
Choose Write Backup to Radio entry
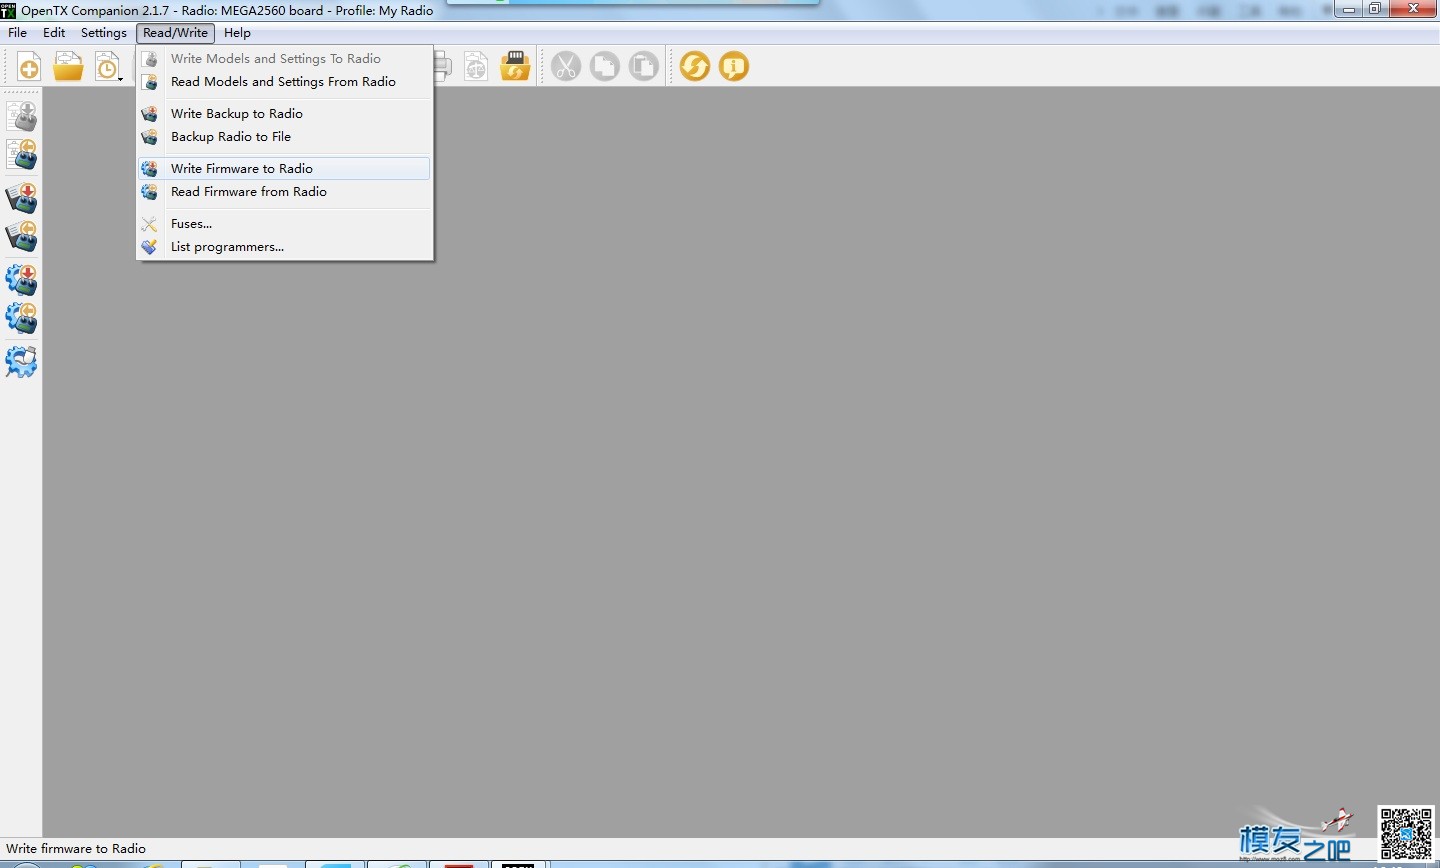pos(284,114)
